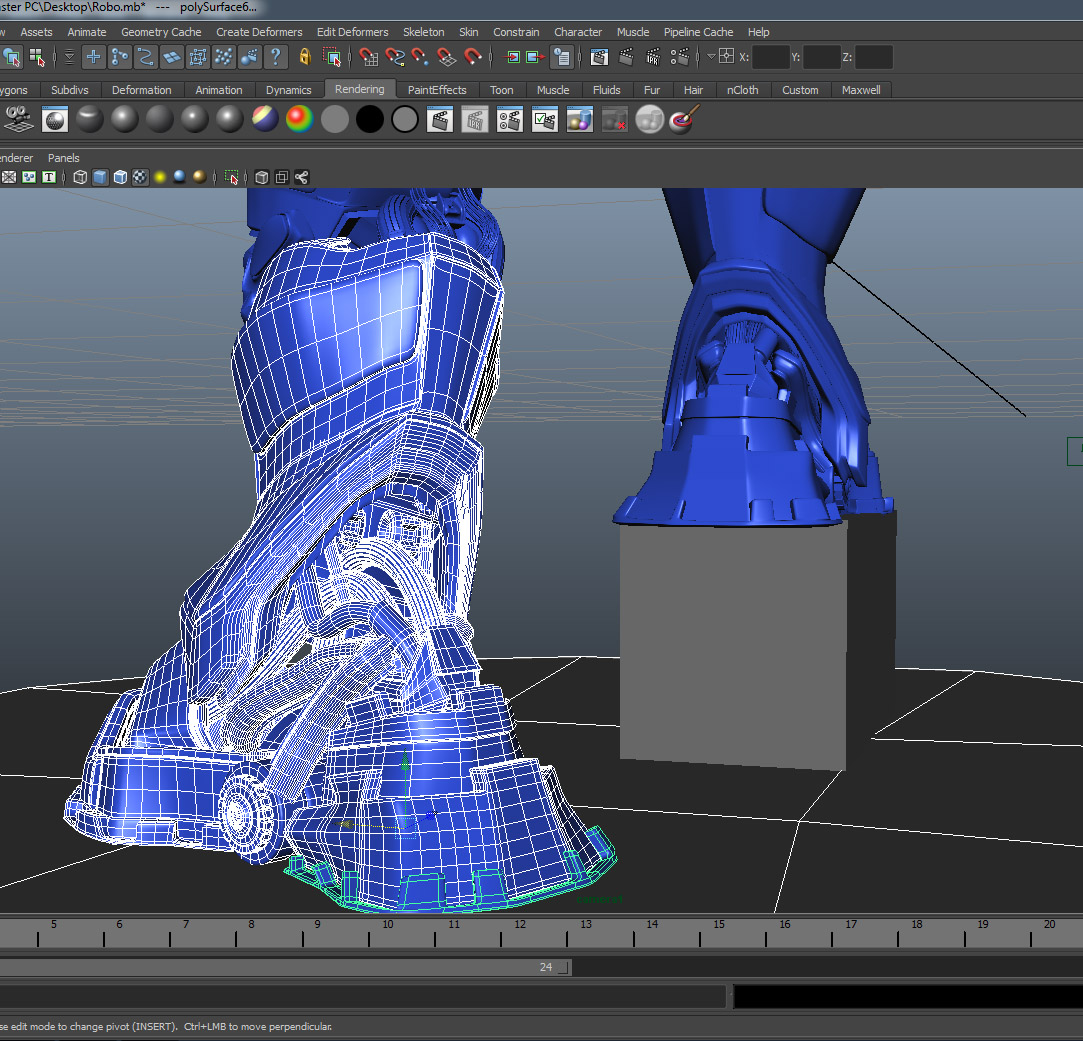Toggle construction history icon
Screen dimensions: 1083x1041
(562, 57)
